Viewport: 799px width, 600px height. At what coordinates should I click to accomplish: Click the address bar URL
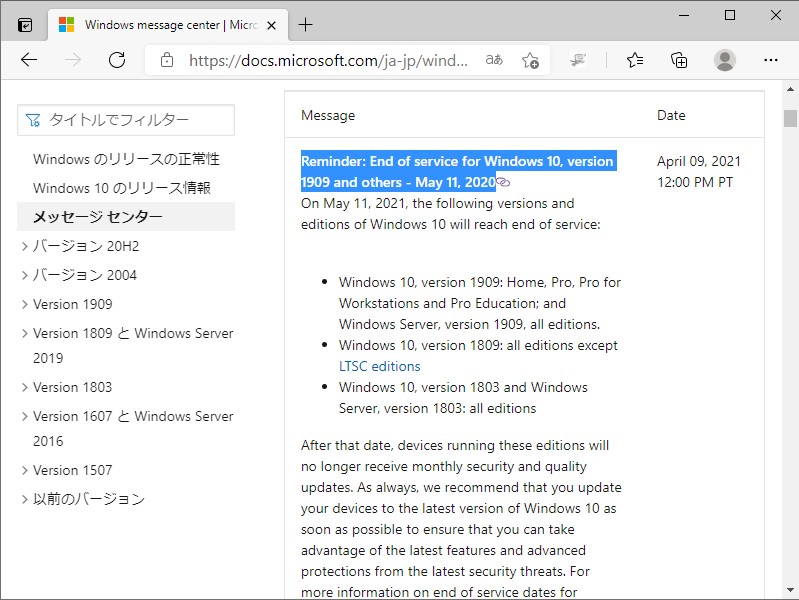pyautogui.click(x=328, y=61)
